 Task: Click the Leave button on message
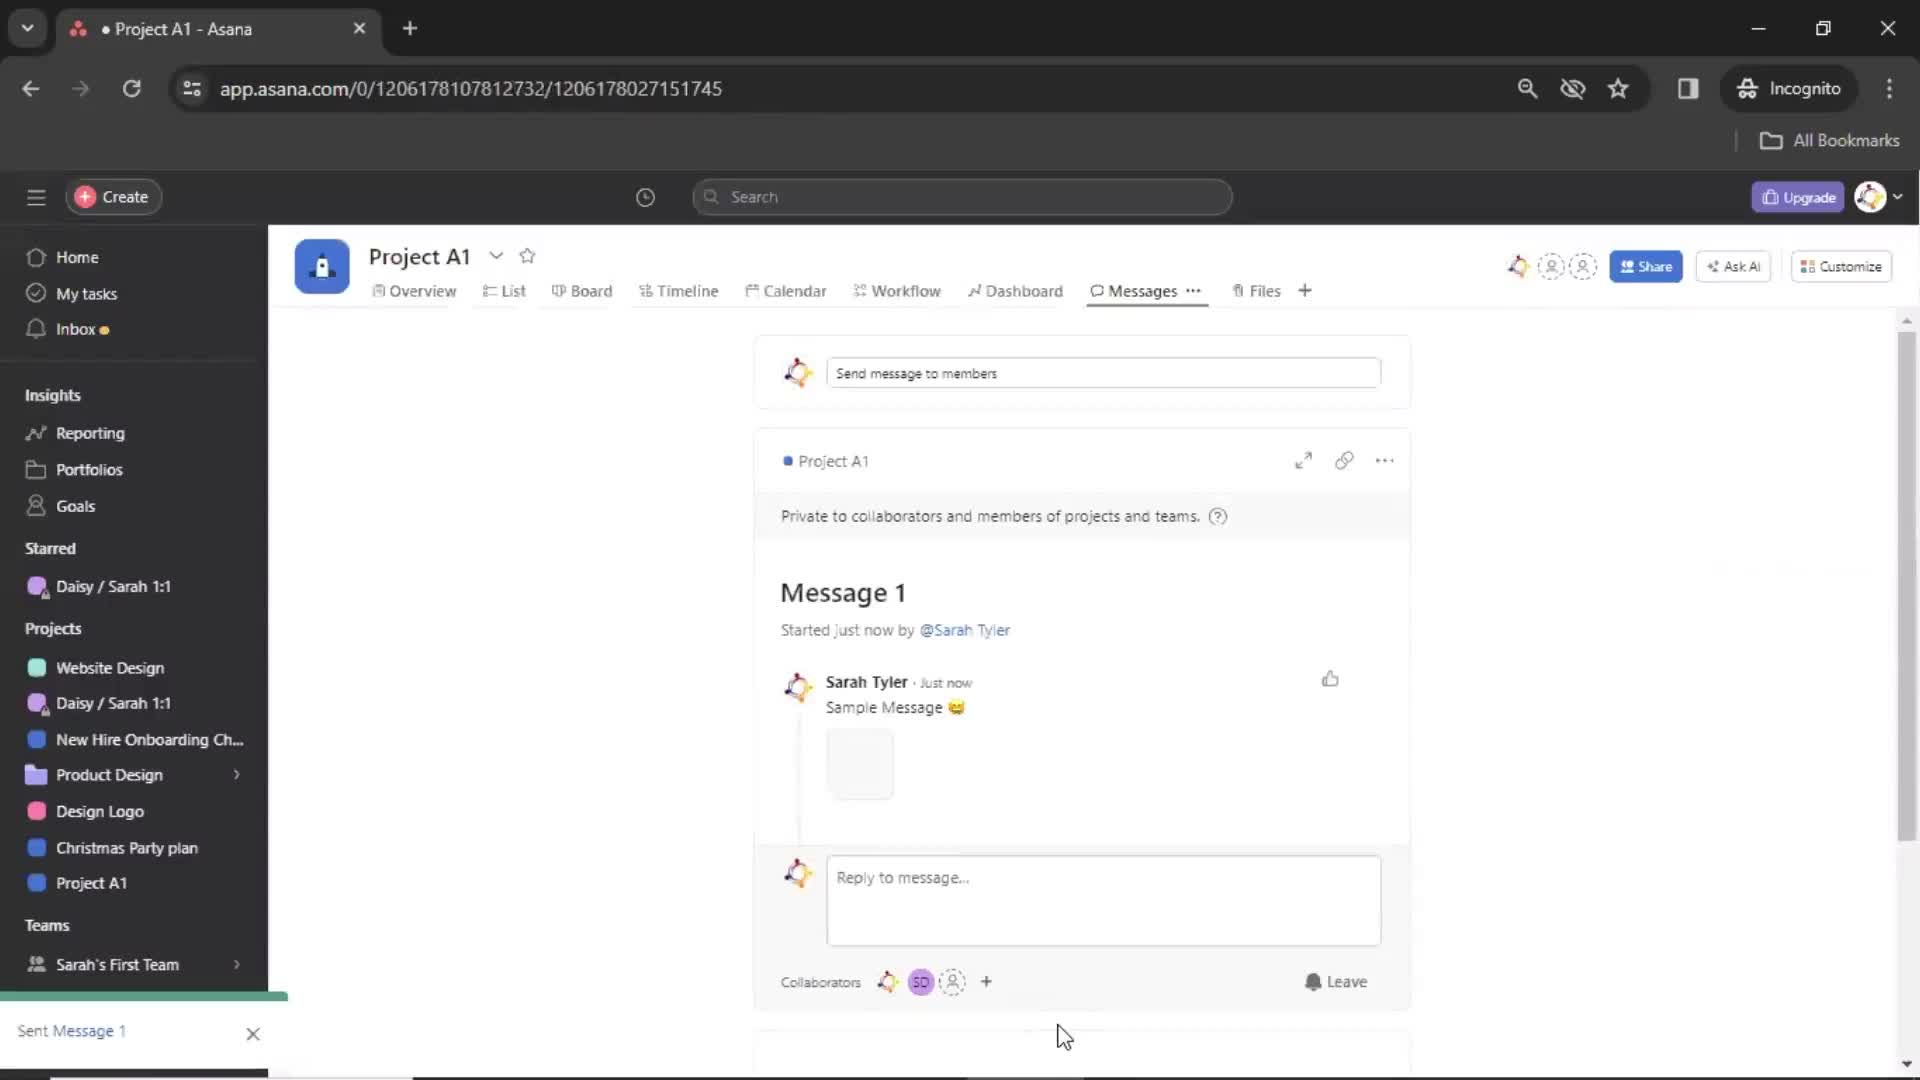1336,981
